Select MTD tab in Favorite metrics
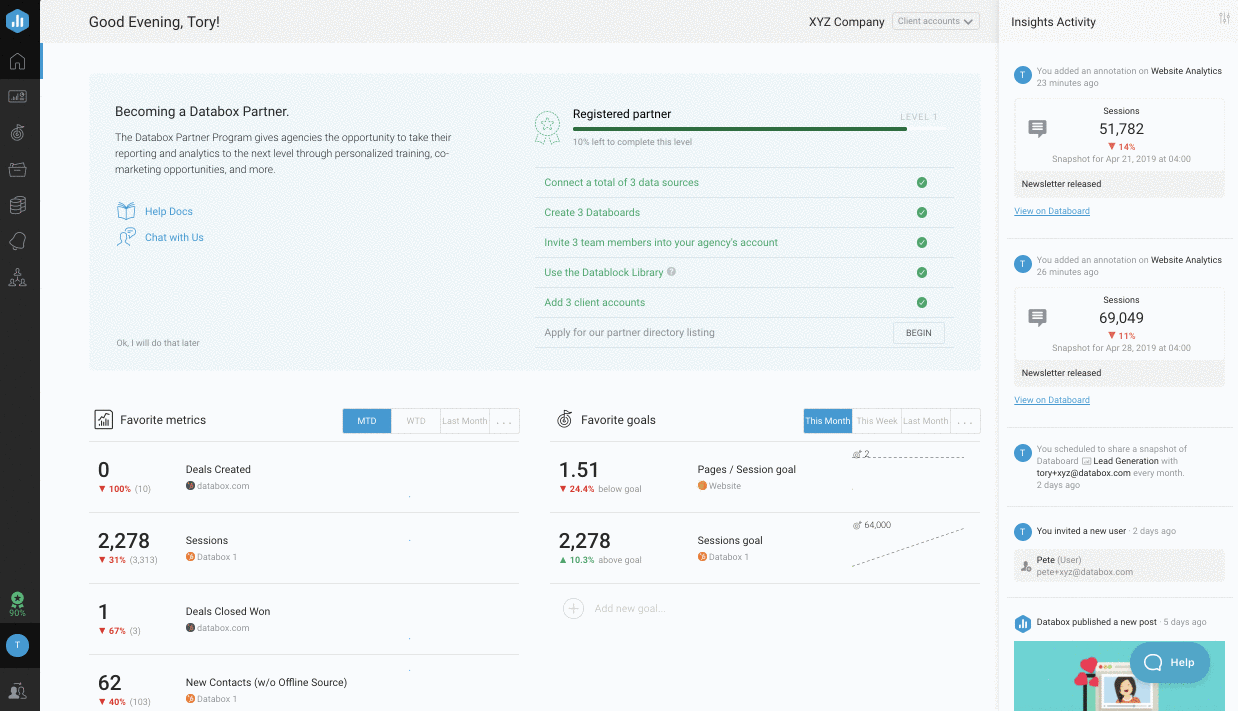Image resolution: width=1238 pixels, height=711 pixels. click(x=367, y=421)
